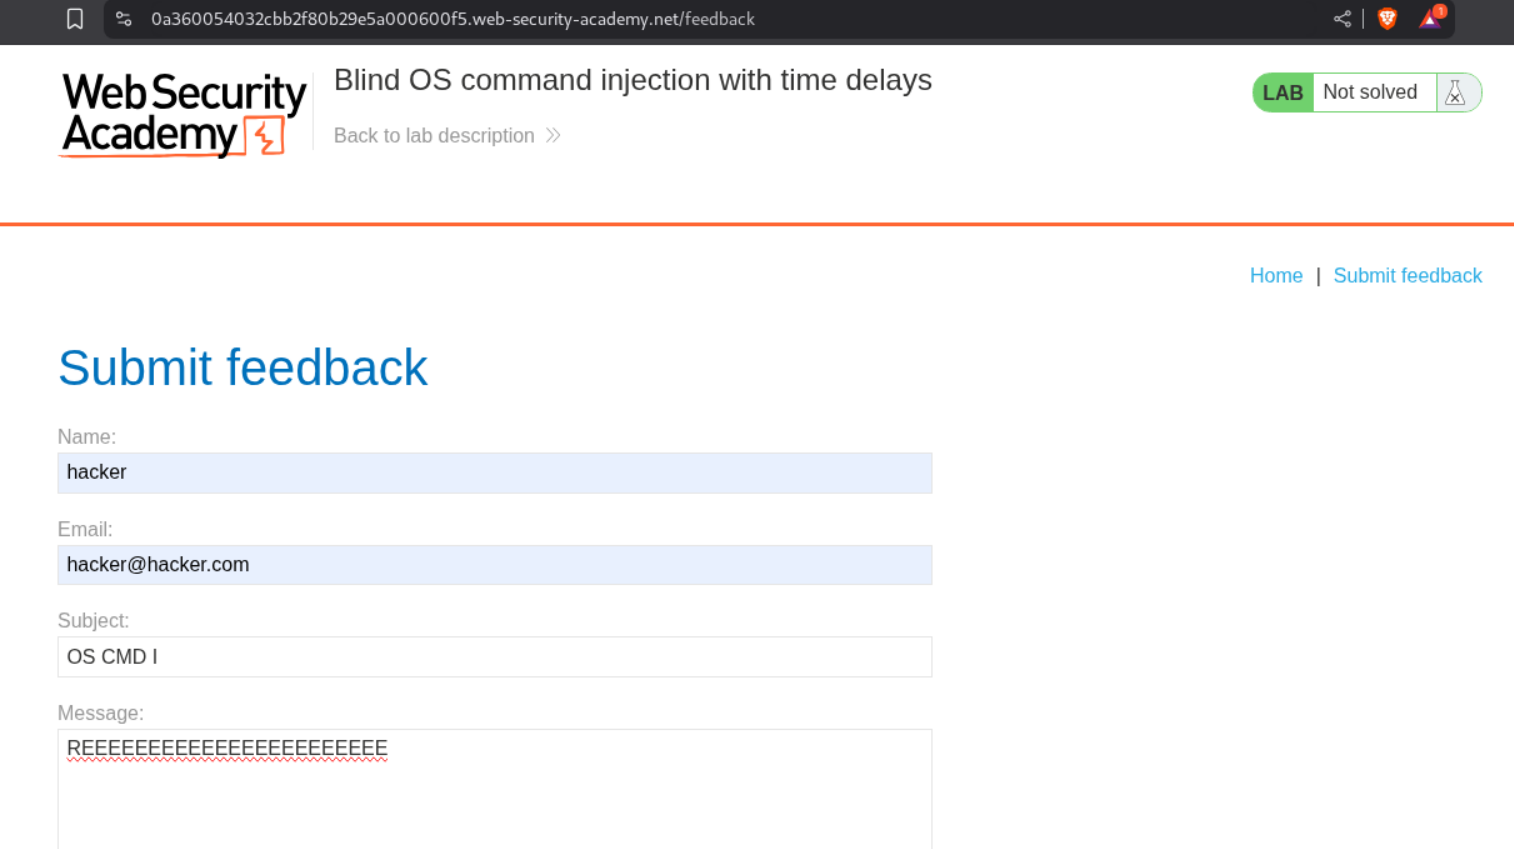
Task: Click into the Email input field
Action: 494,565
